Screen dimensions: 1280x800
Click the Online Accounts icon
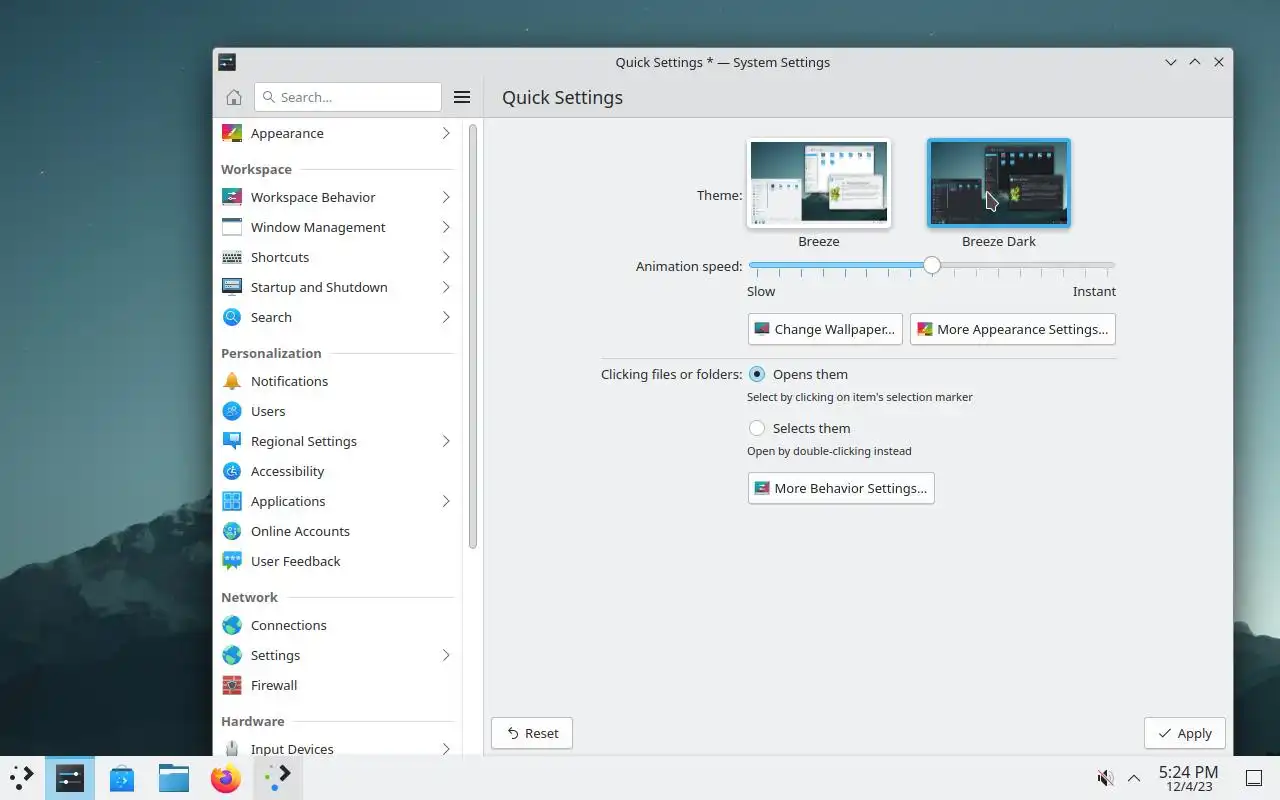232,531
